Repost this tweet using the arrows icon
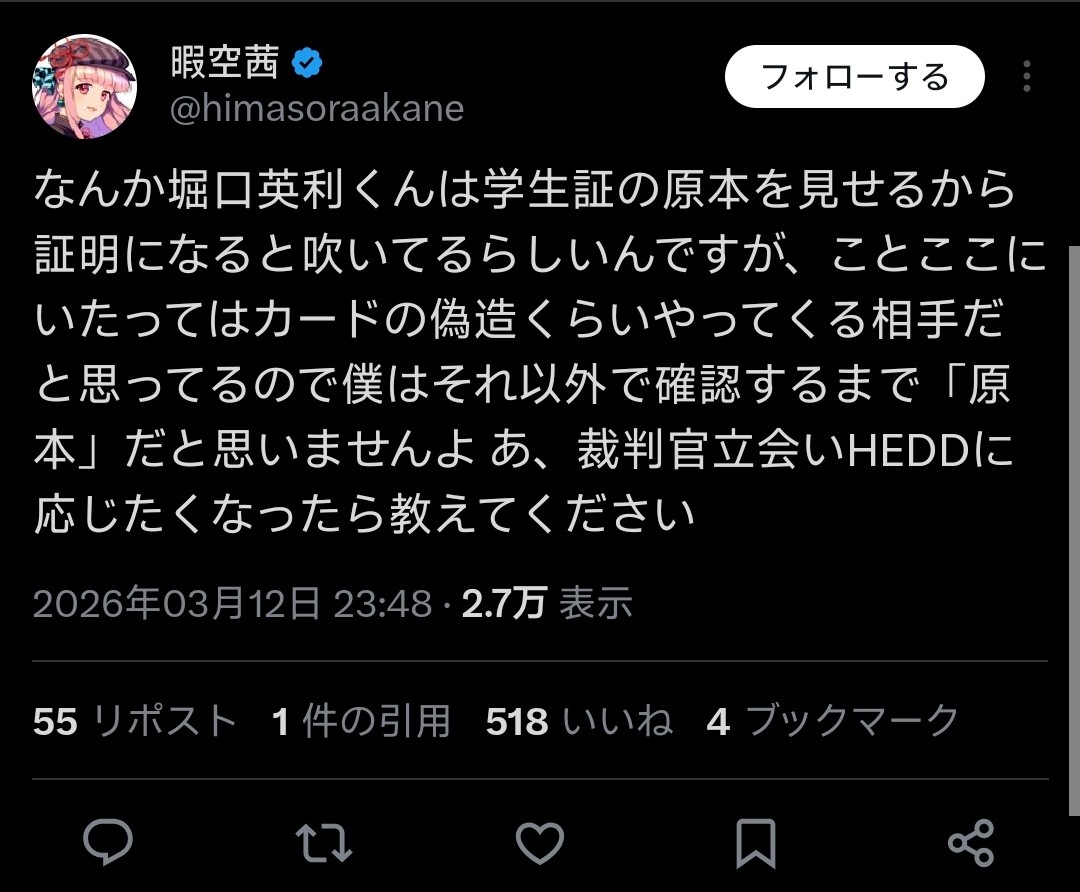Screen dimensions: 1080x892 tap(326, 843)
